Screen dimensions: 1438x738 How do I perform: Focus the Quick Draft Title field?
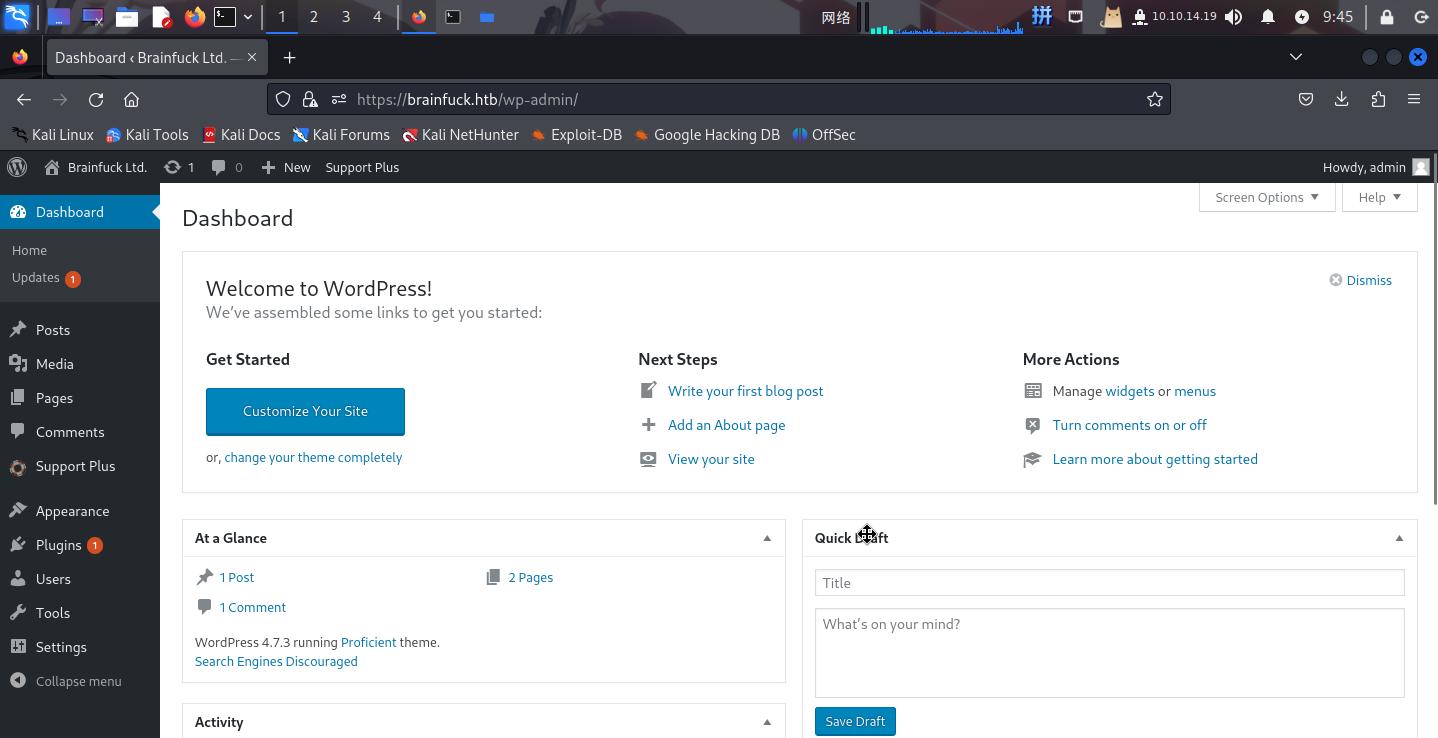click(x=1109, y=583)
